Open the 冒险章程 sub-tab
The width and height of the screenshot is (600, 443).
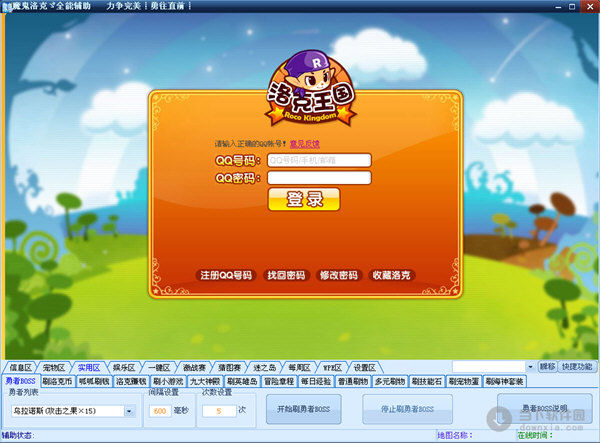[279, 381]
